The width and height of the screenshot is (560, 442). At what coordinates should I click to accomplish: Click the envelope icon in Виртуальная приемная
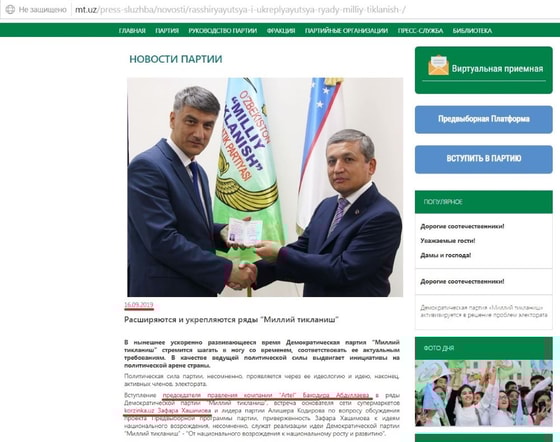point(438,65)
